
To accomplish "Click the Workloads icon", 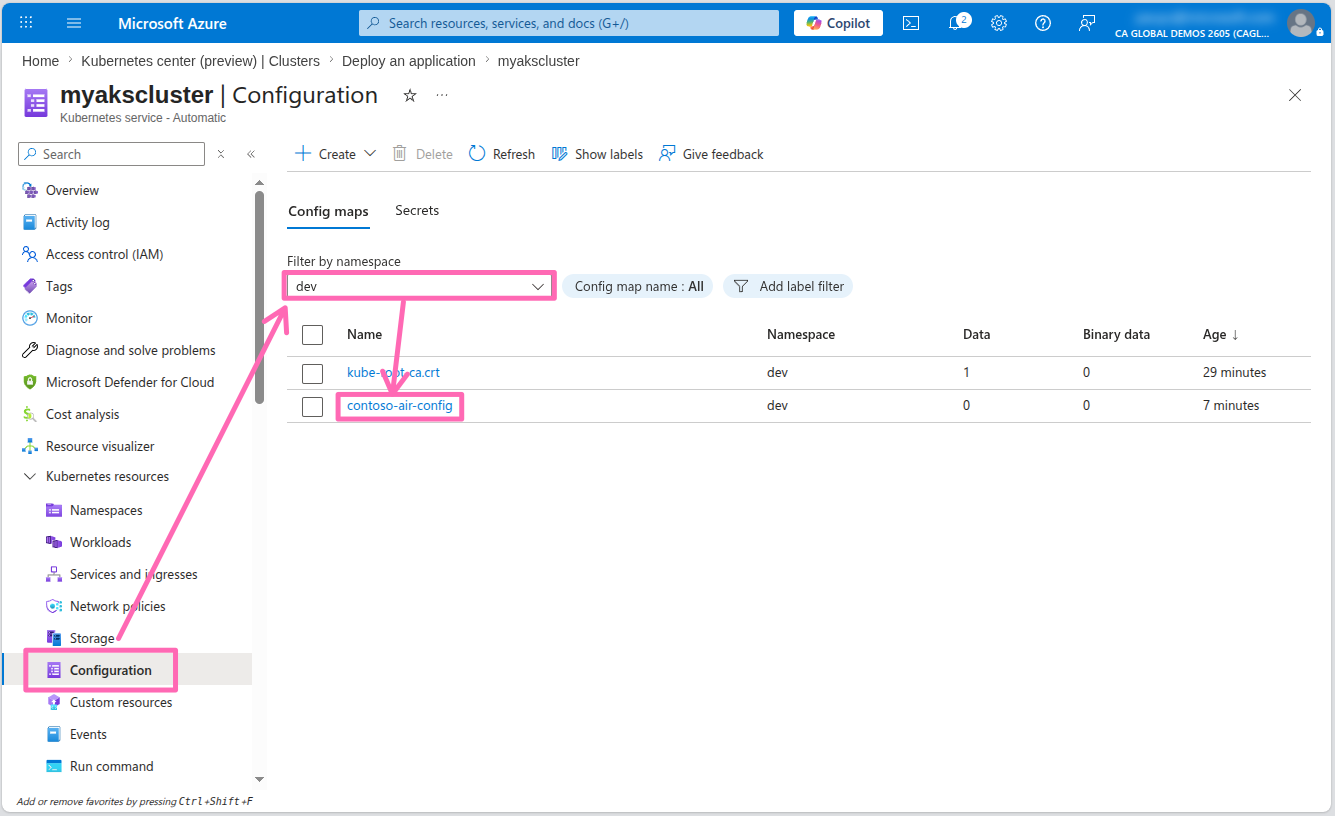I will click(x=54, y=542).
